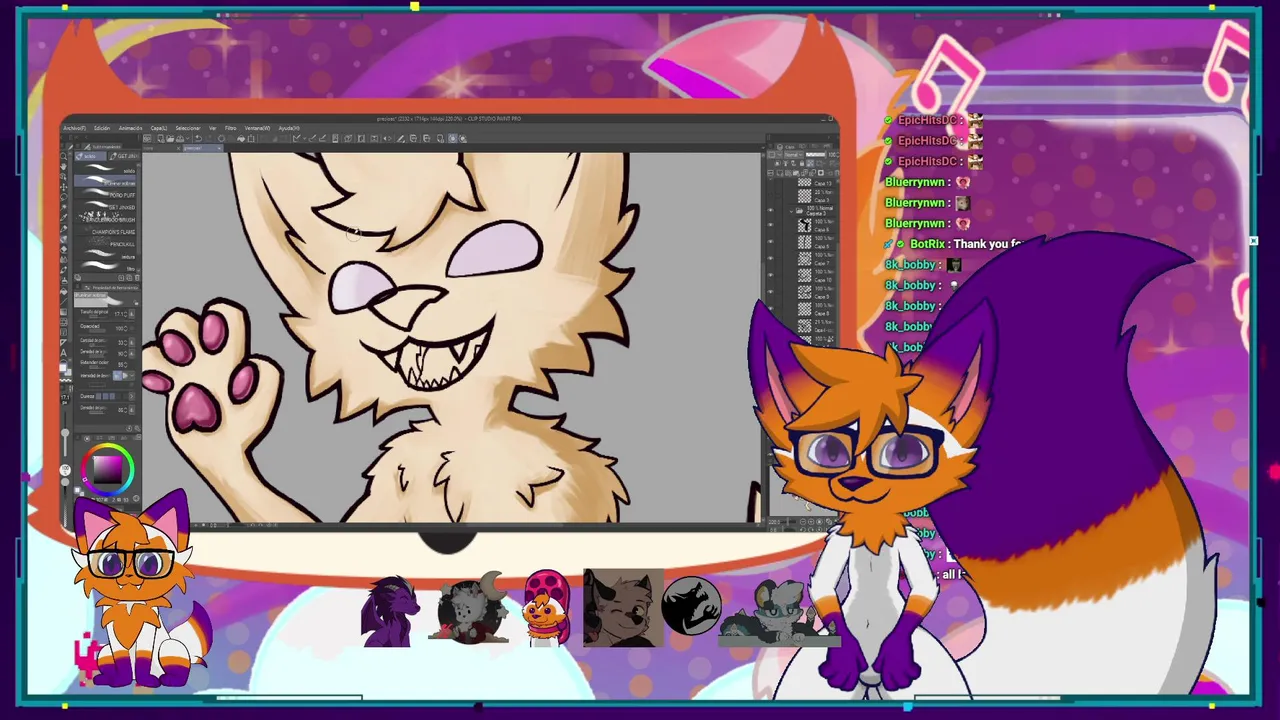Open the Edición menu
Image resolution: width=1280 pixels, height=720 pixels.
pos(102,128)
